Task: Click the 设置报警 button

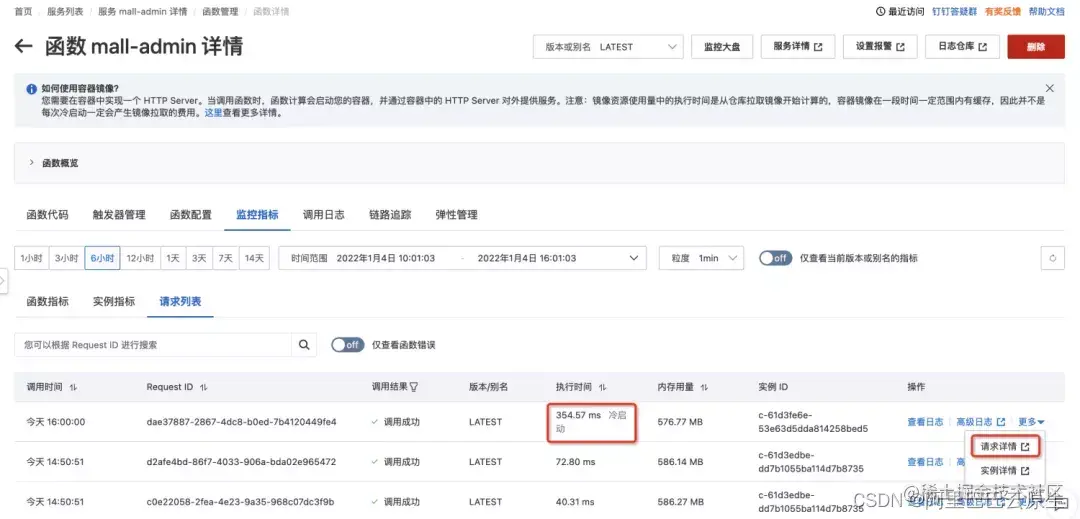Action: coord(880,47)
